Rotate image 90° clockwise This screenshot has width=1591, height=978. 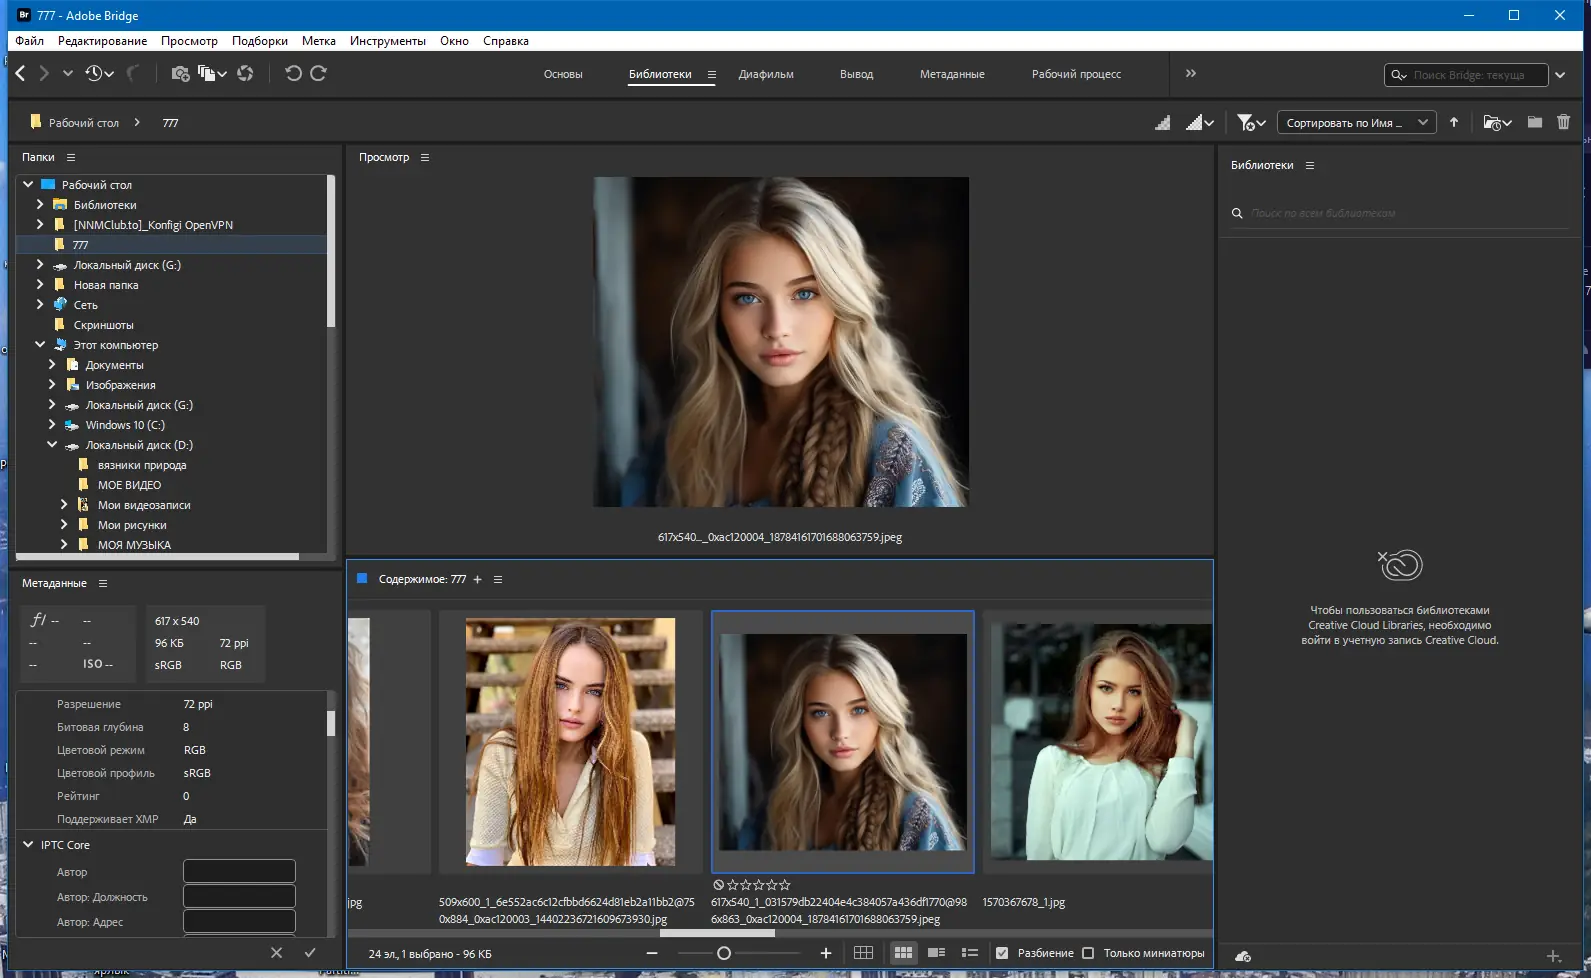point(319,73)
